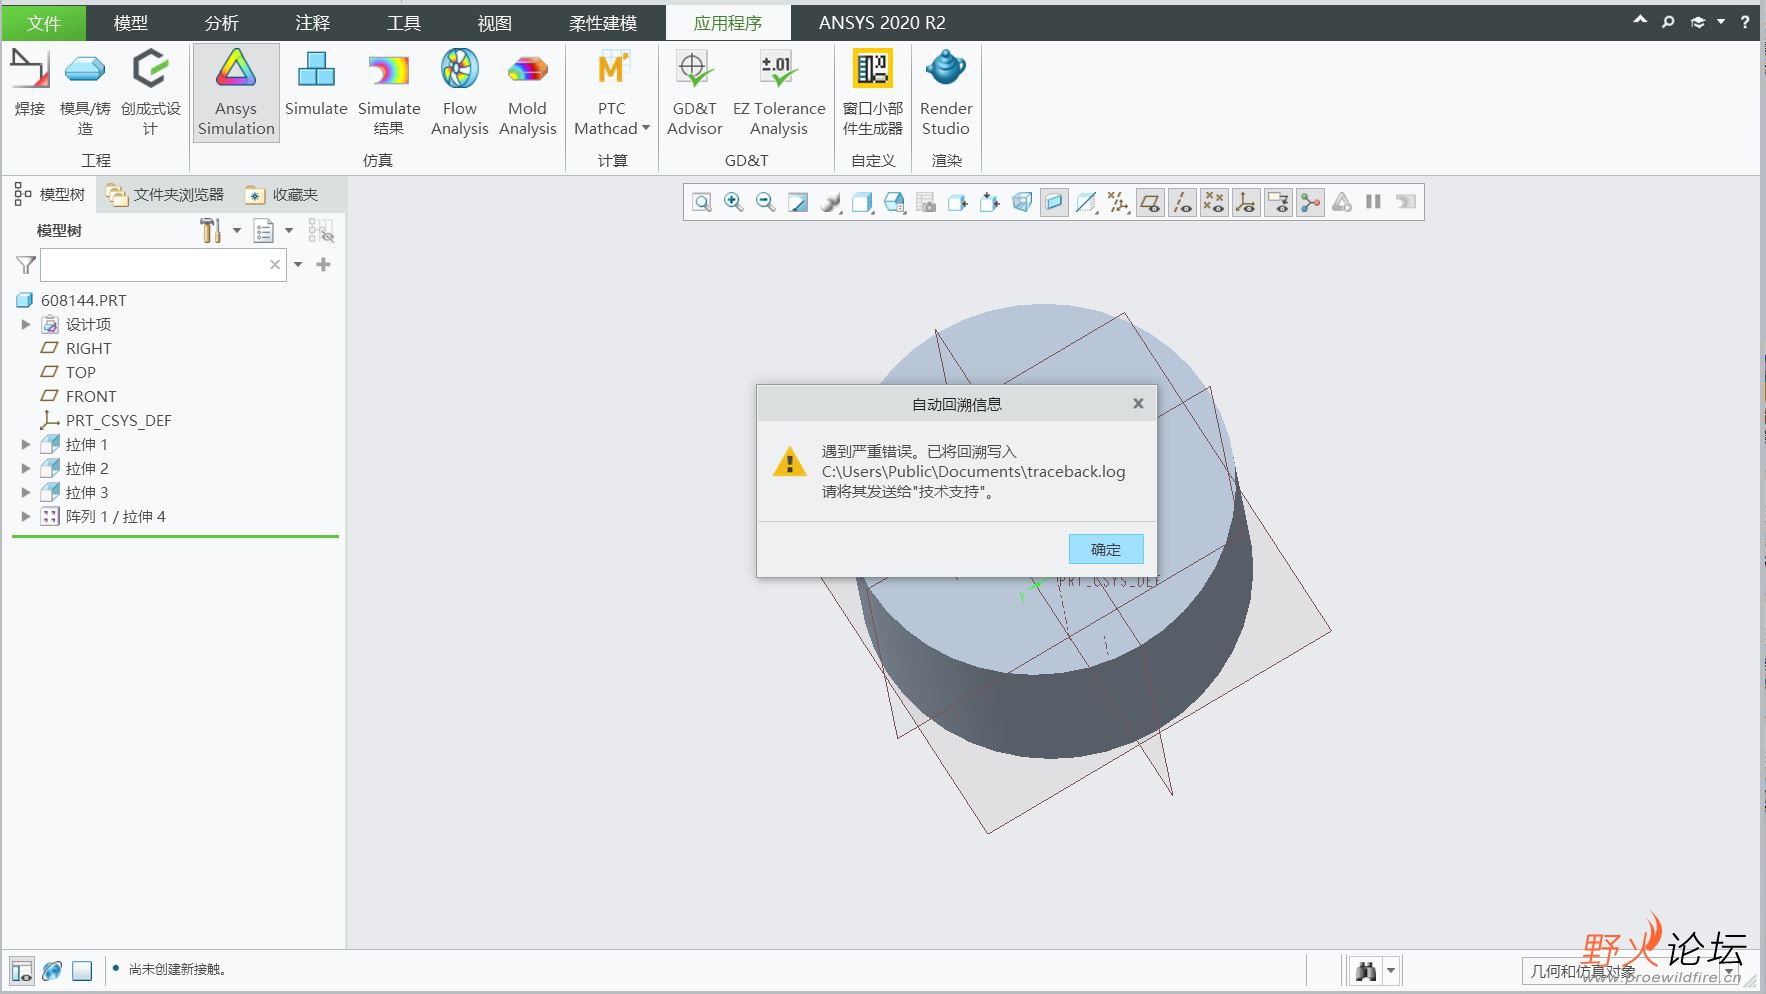This screenshot has height=994, width=1766.
Task: Click the Repaint icon
Action: 798,203
